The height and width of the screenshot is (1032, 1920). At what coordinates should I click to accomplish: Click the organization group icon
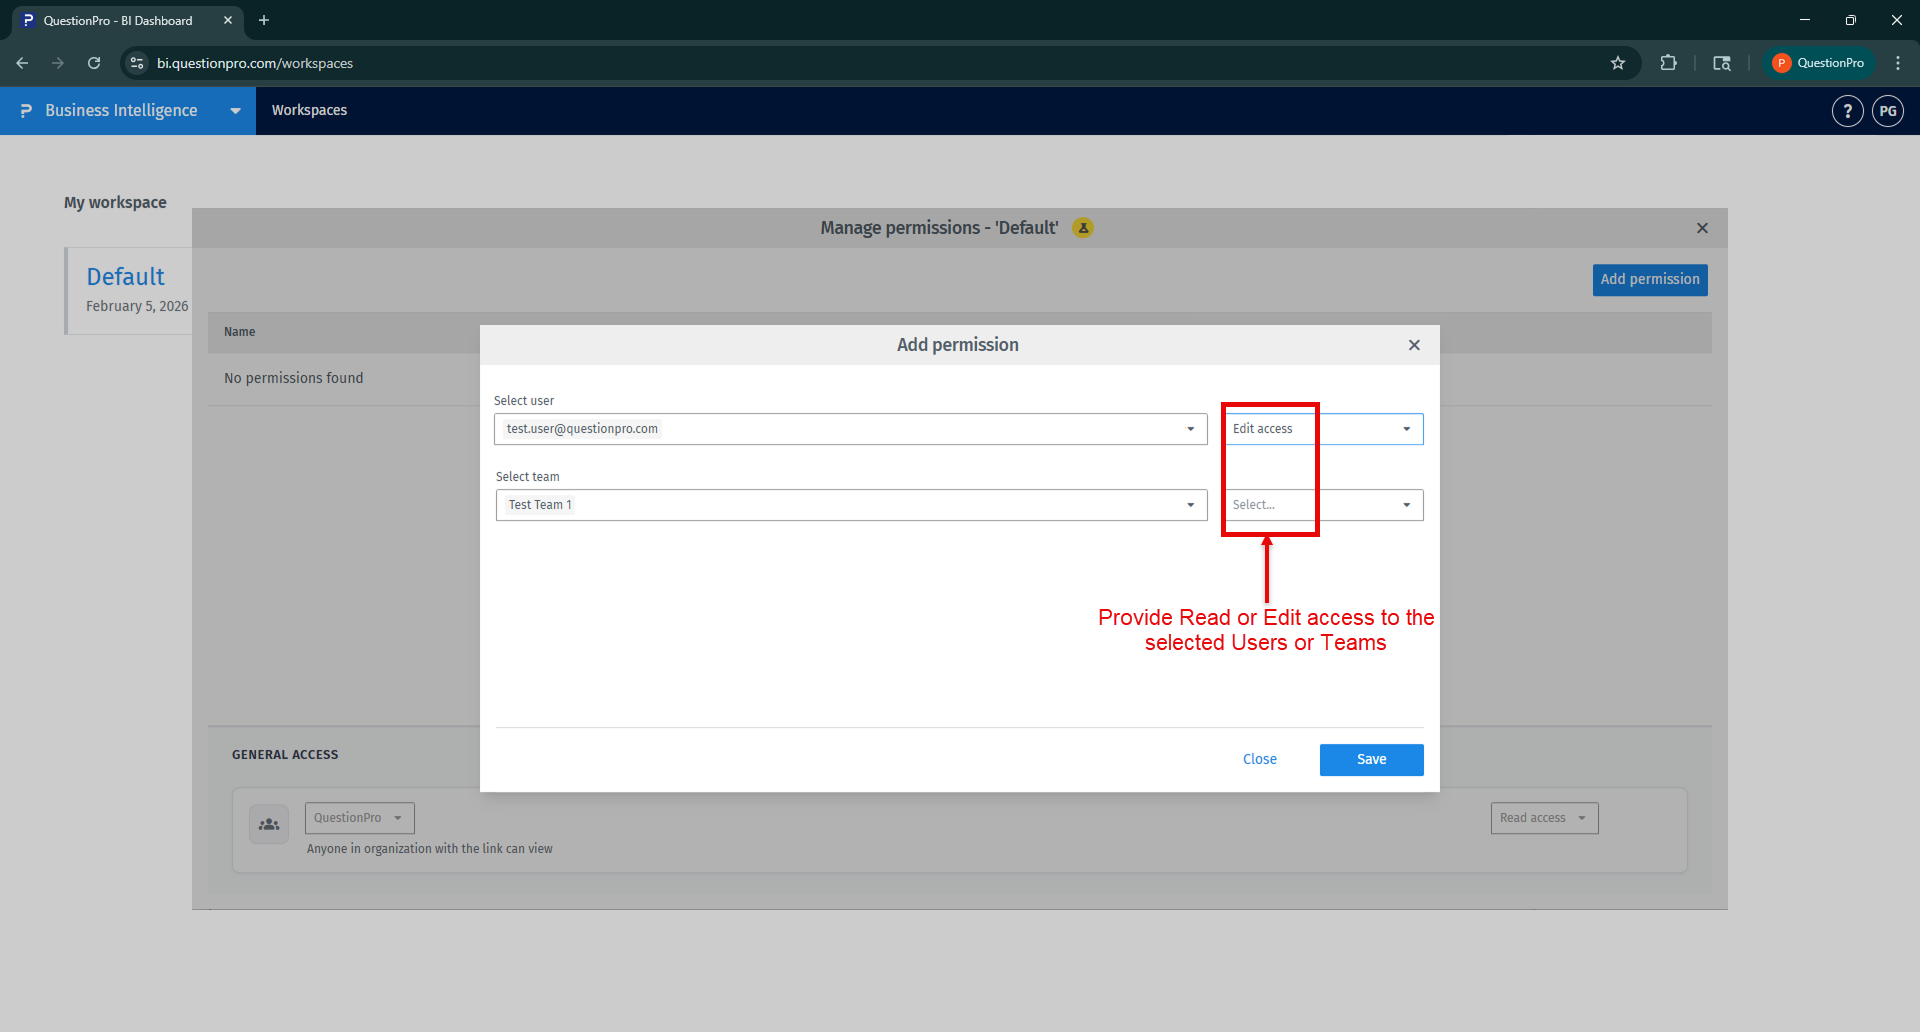point(269,825)
